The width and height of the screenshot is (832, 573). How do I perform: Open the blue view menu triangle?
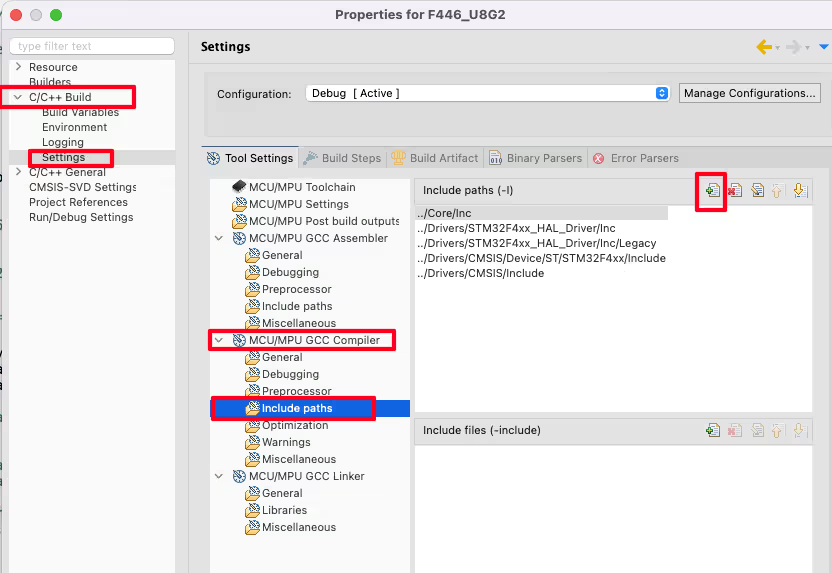pos(824,47)
